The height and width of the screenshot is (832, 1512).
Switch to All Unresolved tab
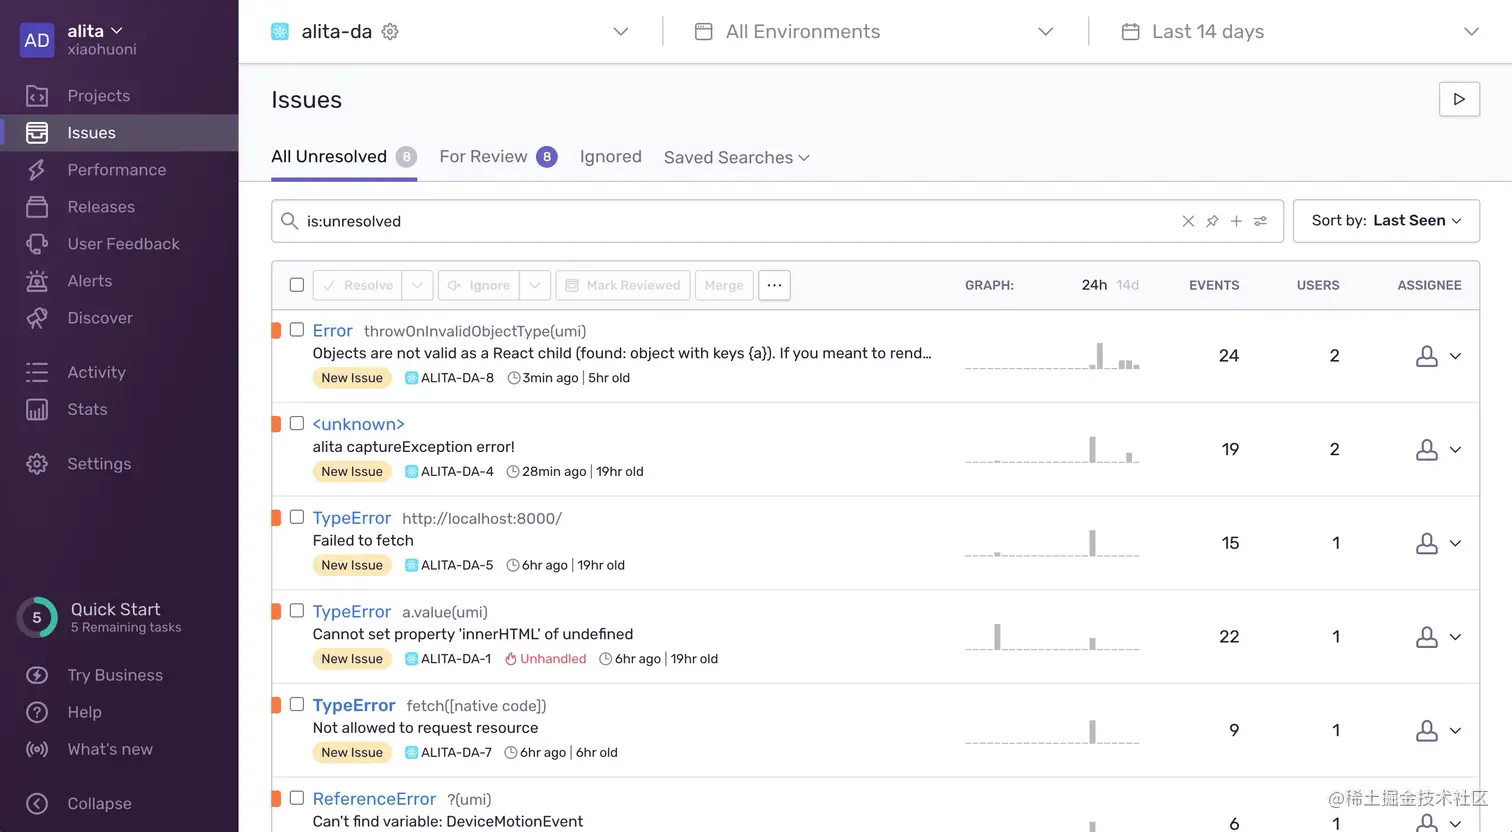[x=344, y=157]
